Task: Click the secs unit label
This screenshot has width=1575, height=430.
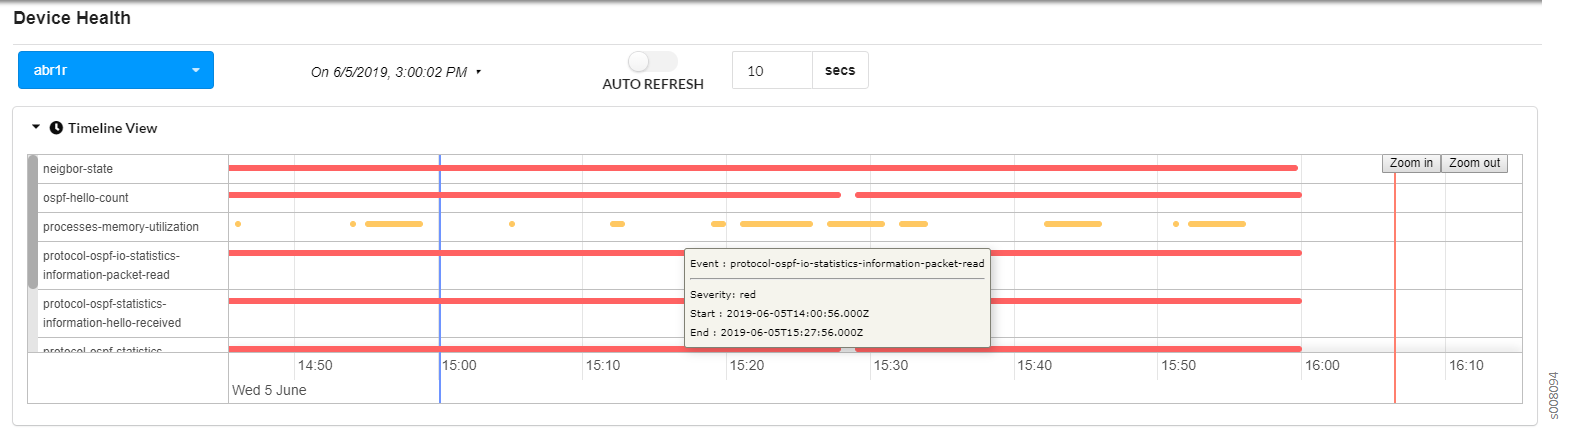Action: pyautogui.click(x=840, y=71)
